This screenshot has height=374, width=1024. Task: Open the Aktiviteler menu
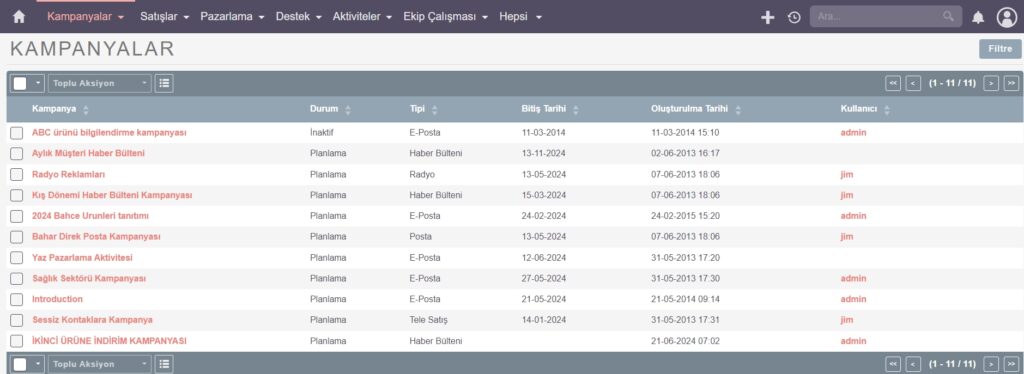point(362,17)
